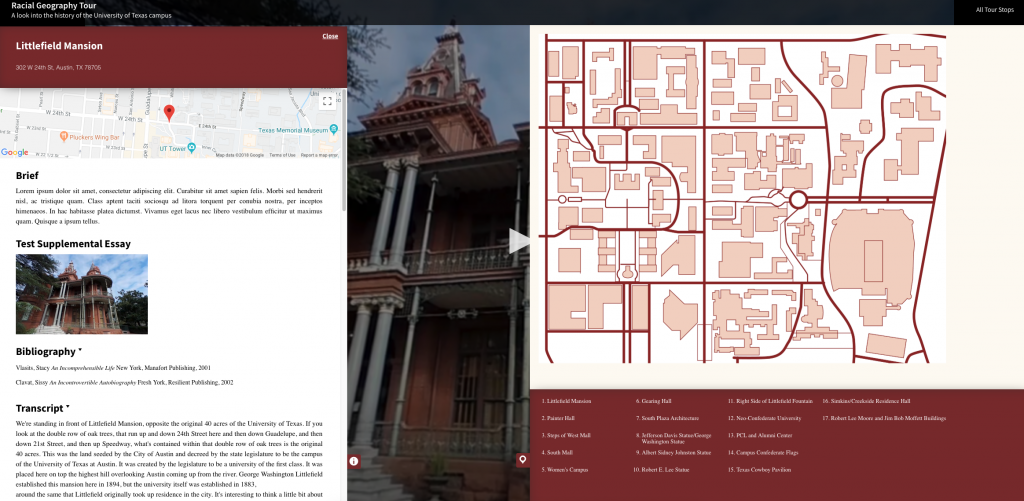
Task: Click the Brief section heading
Action: tap(27, 175)
